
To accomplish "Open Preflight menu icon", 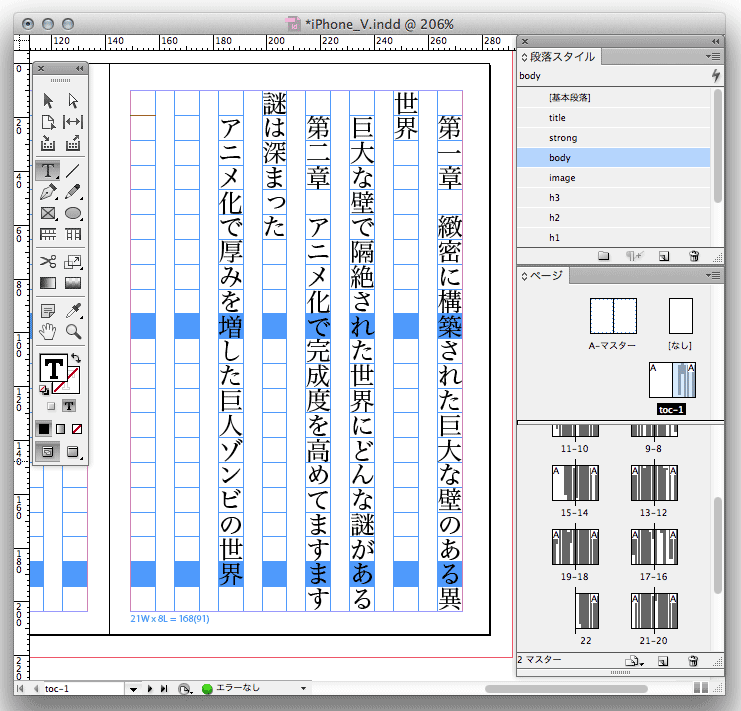I will click(185, 689).
